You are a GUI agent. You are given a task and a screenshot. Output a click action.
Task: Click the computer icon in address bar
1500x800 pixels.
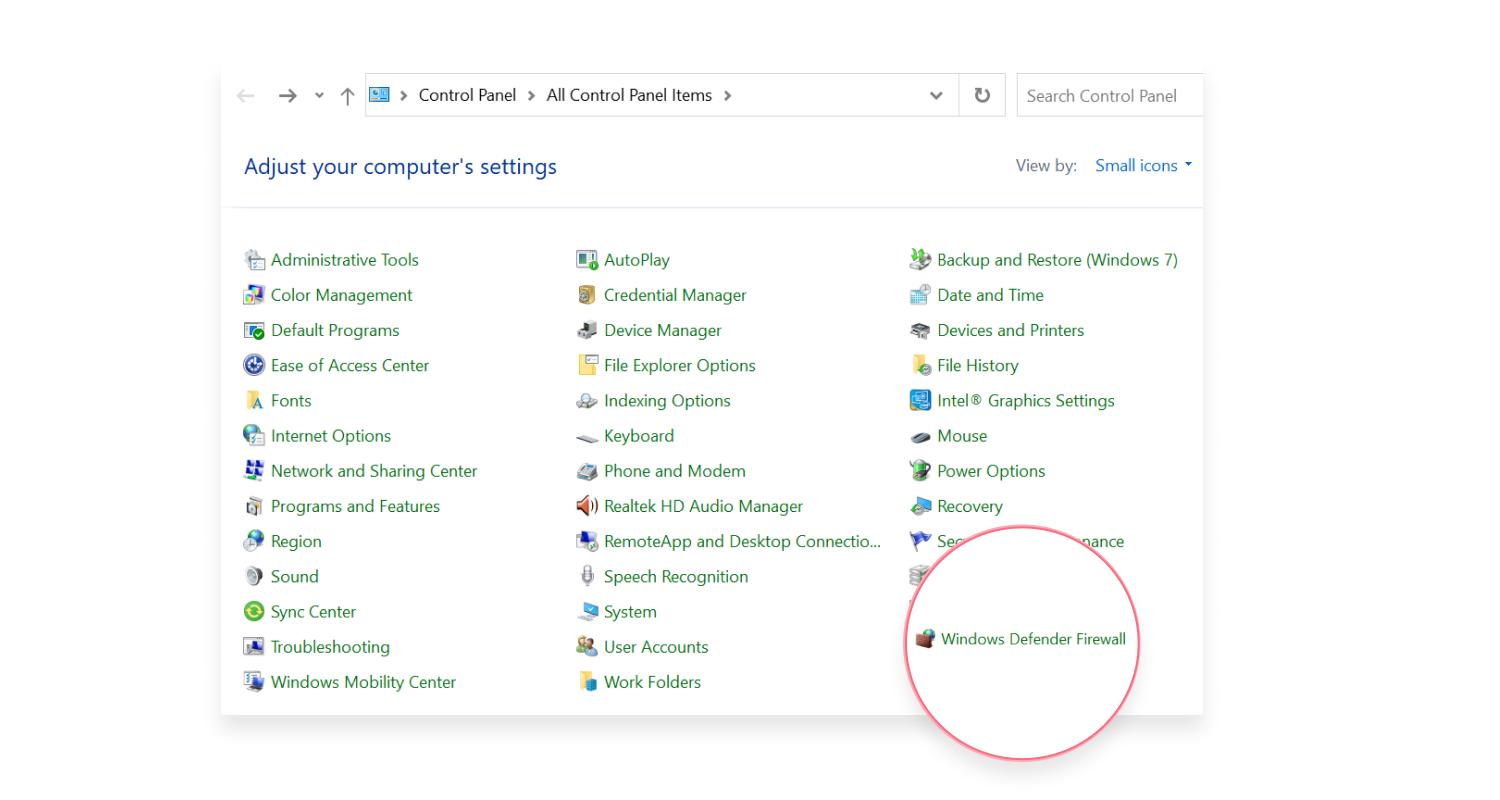379,95
